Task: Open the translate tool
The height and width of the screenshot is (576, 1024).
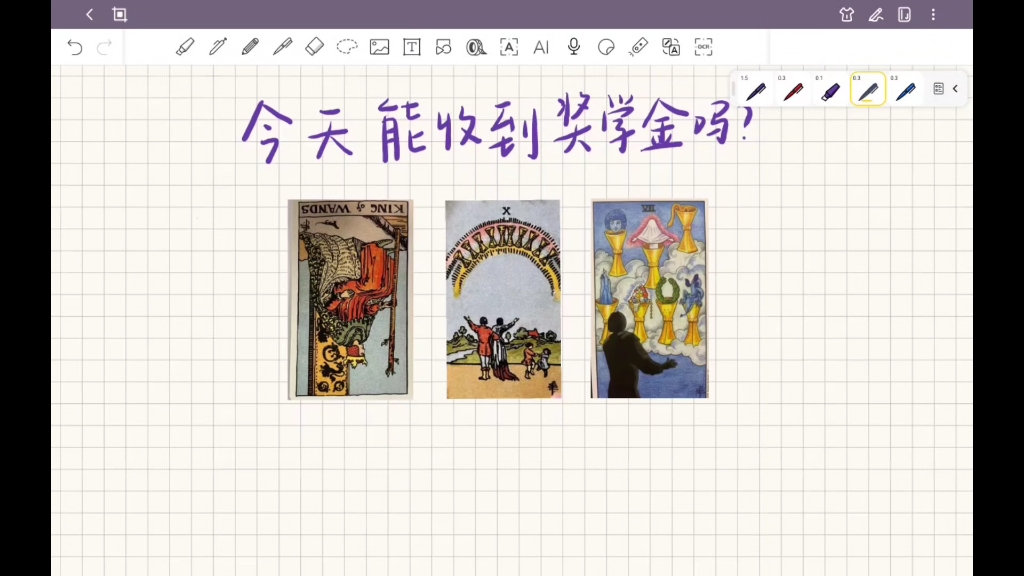Action: pyautogui.click(x=671, y=47)
